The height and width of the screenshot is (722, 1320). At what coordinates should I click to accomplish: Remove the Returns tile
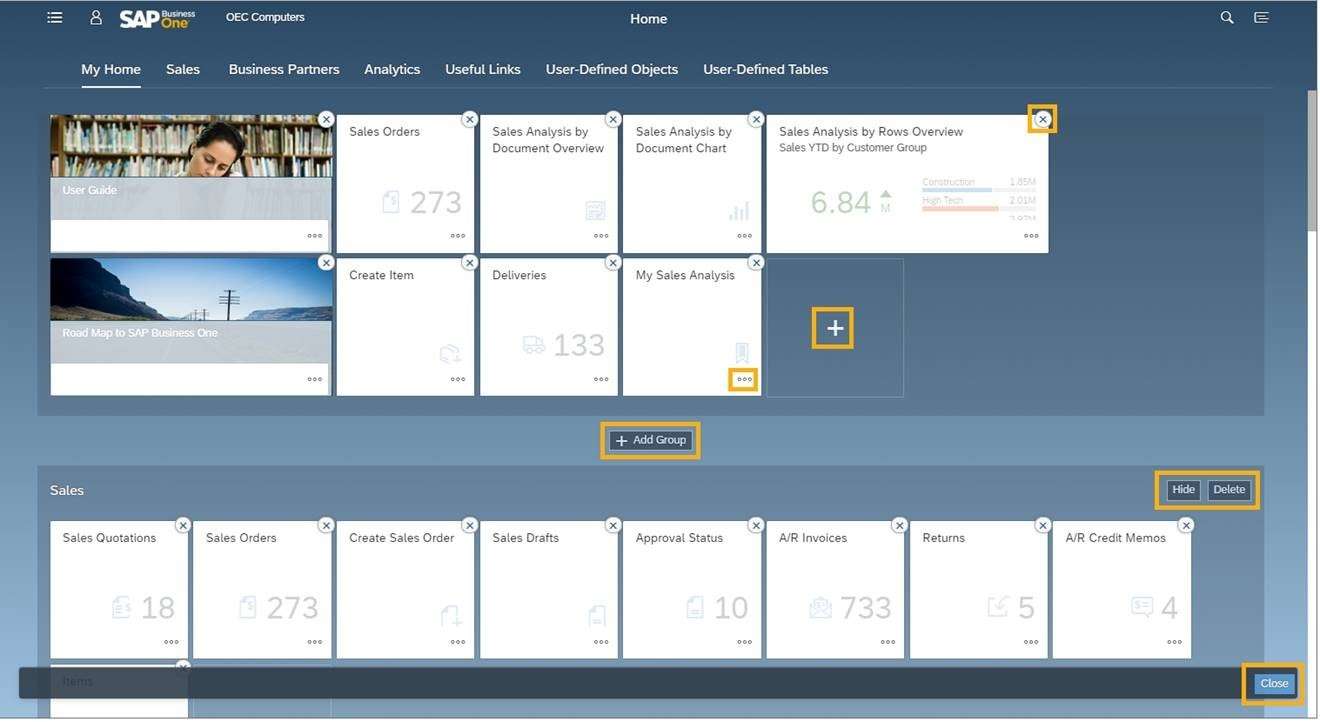[1043, 526]
